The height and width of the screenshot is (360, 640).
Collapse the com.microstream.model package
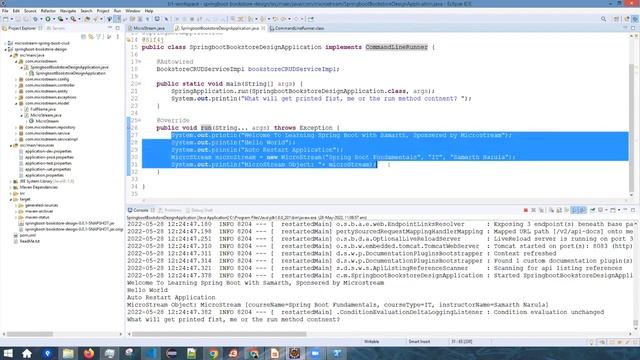(x=16, y=103)
